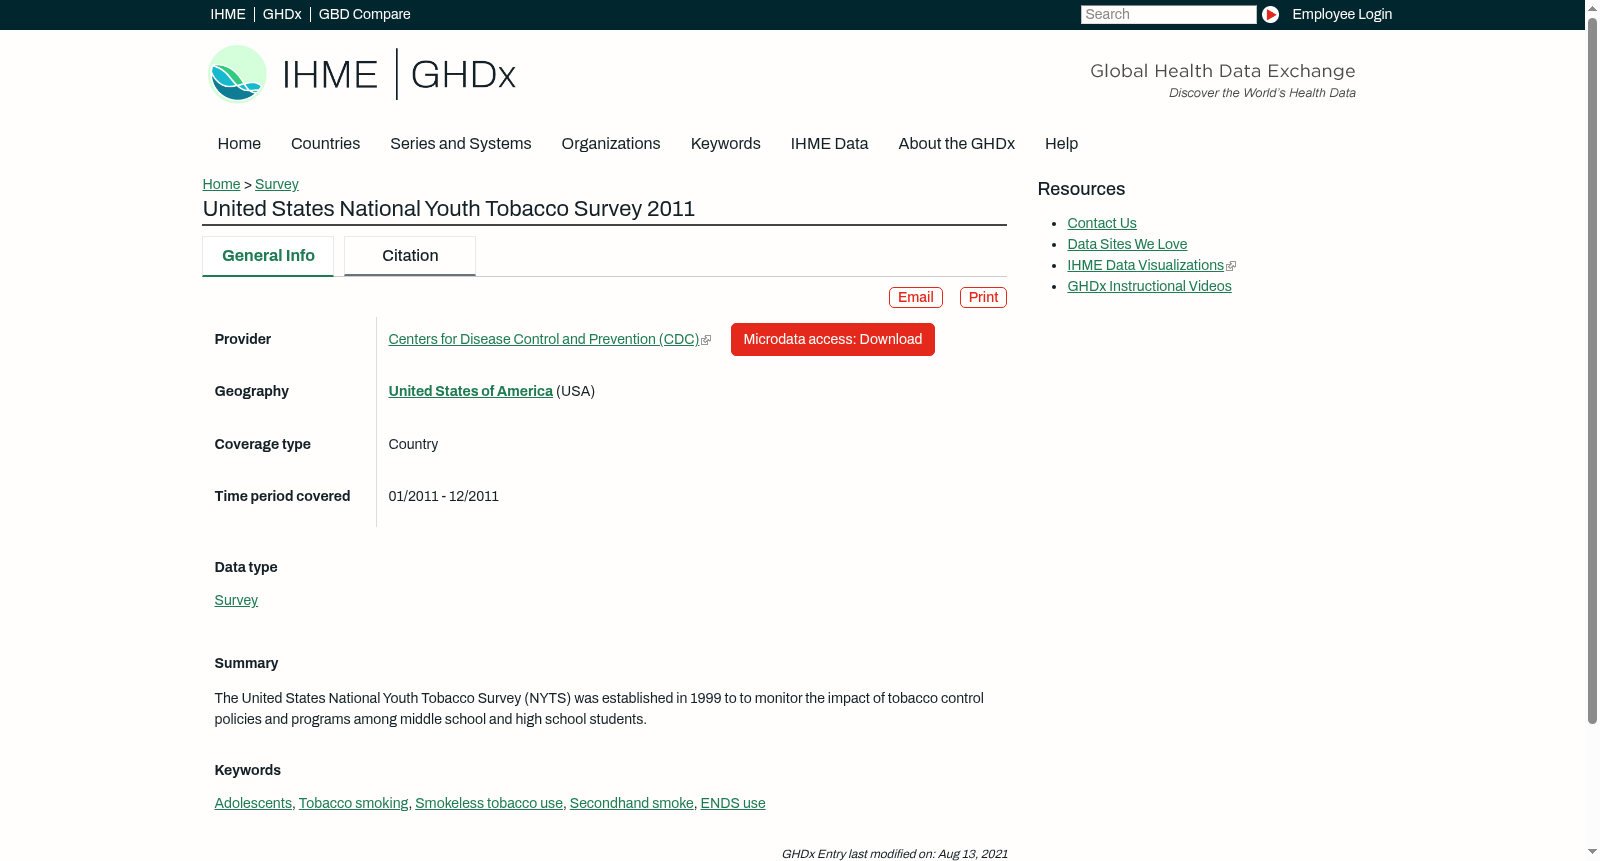Follow the Home breadcrumb link
This screenshot has height=861, width=1600.
pyautogui.click(x=221, y=184)
